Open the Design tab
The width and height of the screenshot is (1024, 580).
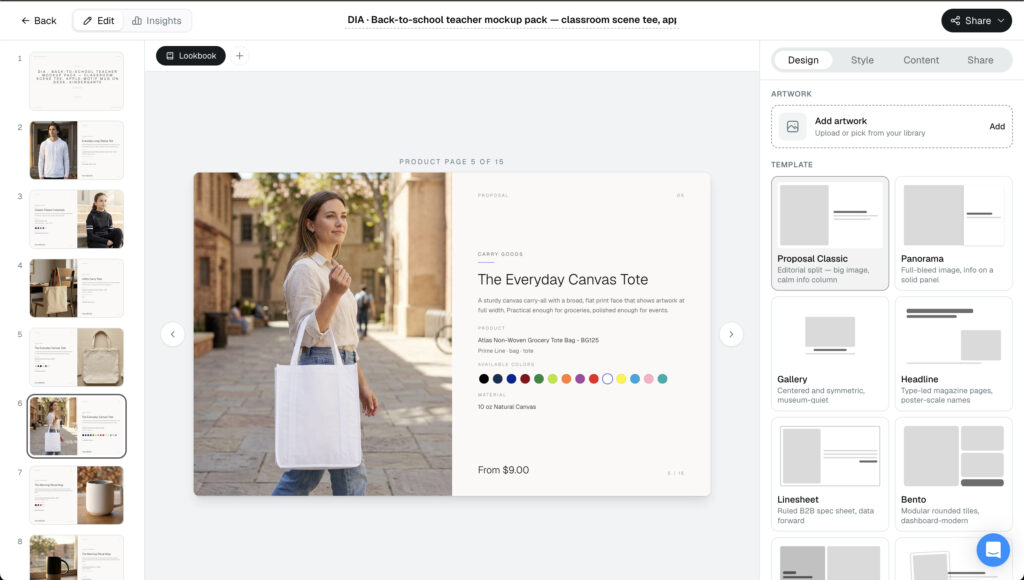803,59
